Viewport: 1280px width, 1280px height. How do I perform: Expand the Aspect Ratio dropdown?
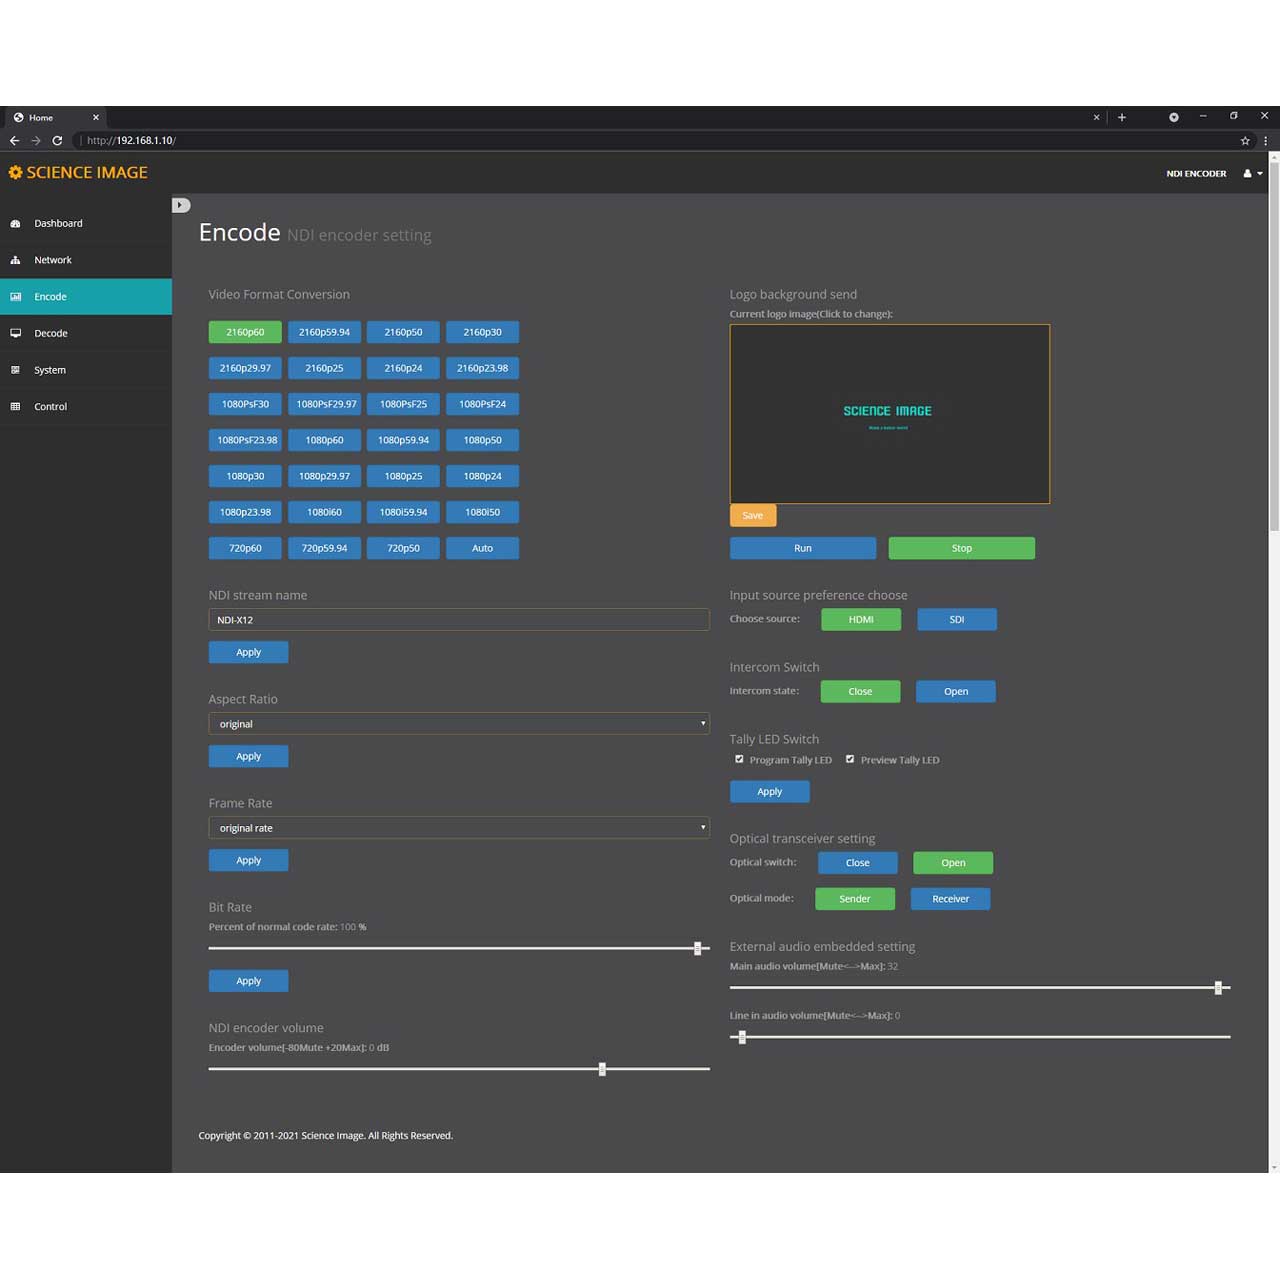pos(458,724)
